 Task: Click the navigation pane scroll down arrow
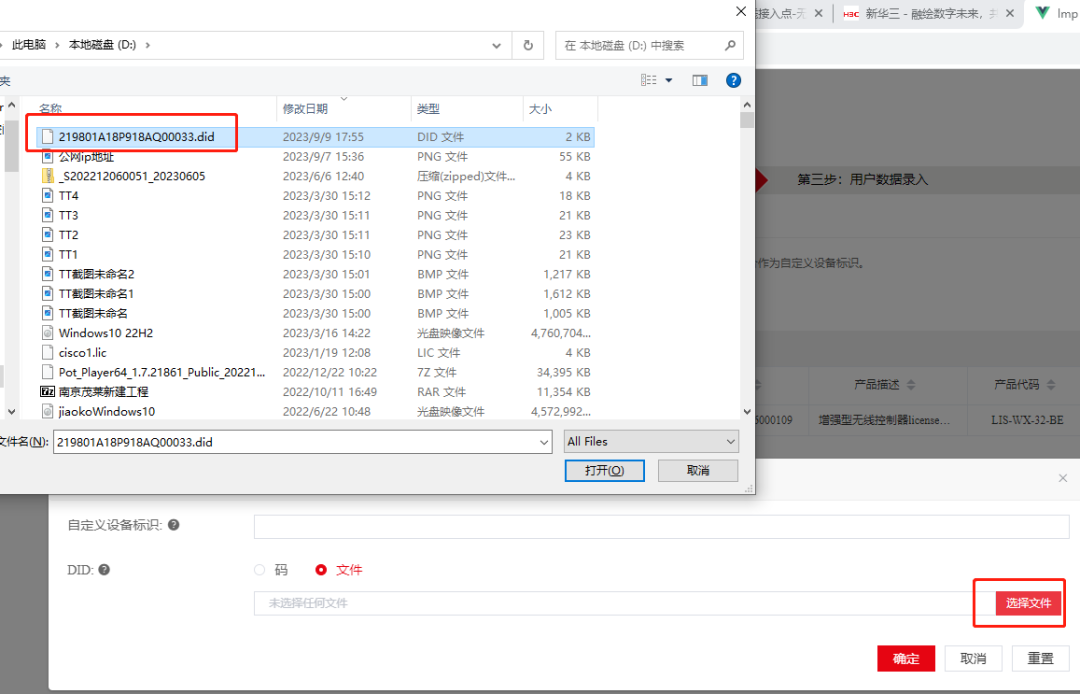tap(11, 412)
